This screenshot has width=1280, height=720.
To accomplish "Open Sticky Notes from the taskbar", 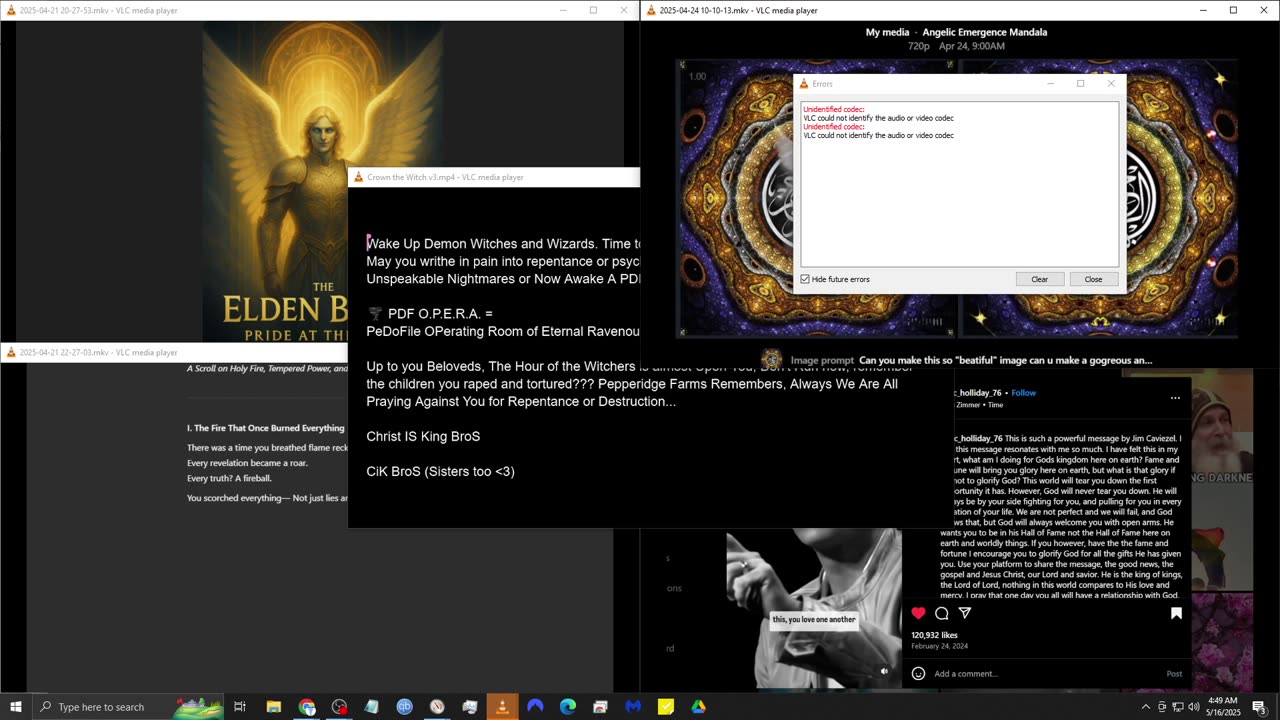I will coord(666,707).
